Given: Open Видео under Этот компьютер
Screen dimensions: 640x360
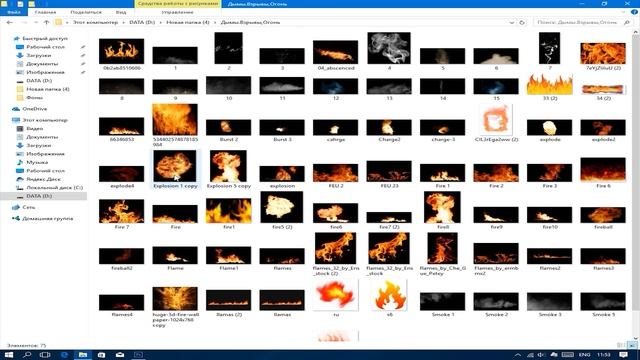Looking at the screenshot, I should [x=35, y=129].
